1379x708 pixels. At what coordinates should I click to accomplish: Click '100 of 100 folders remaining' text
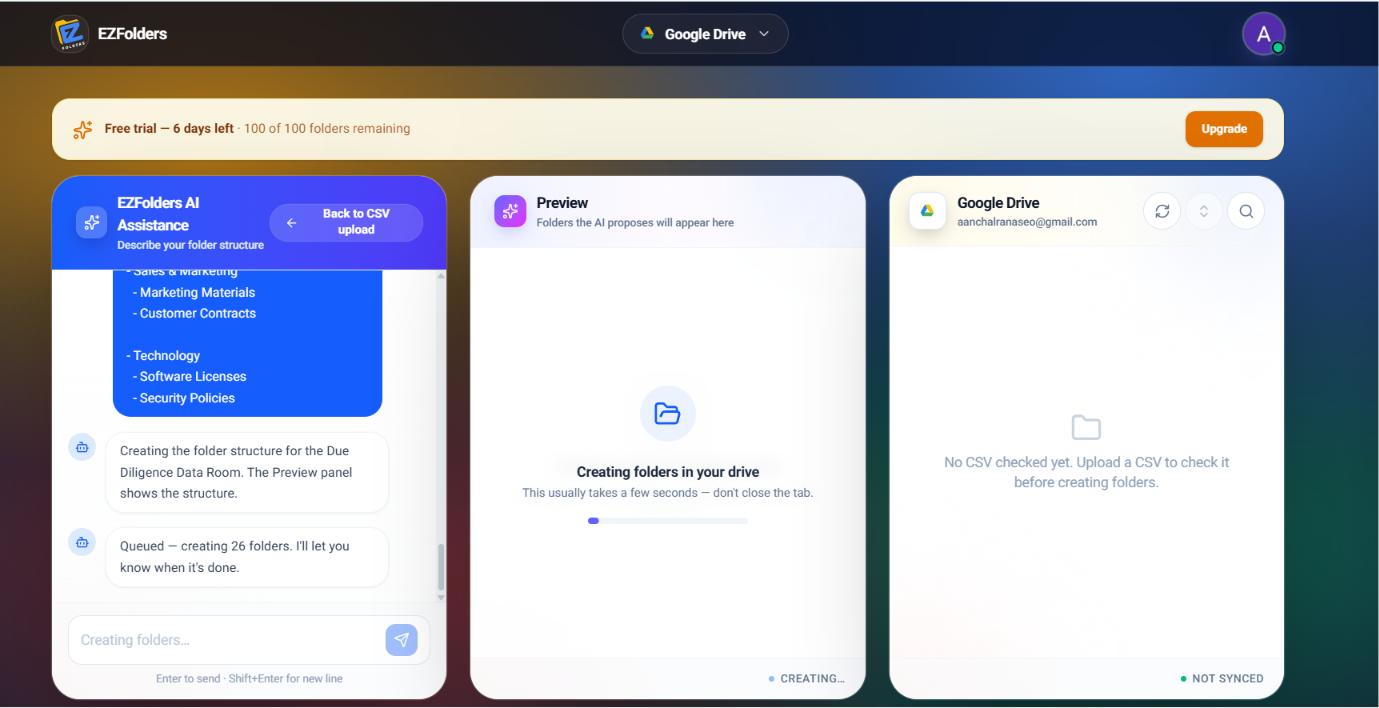(327, 129)
